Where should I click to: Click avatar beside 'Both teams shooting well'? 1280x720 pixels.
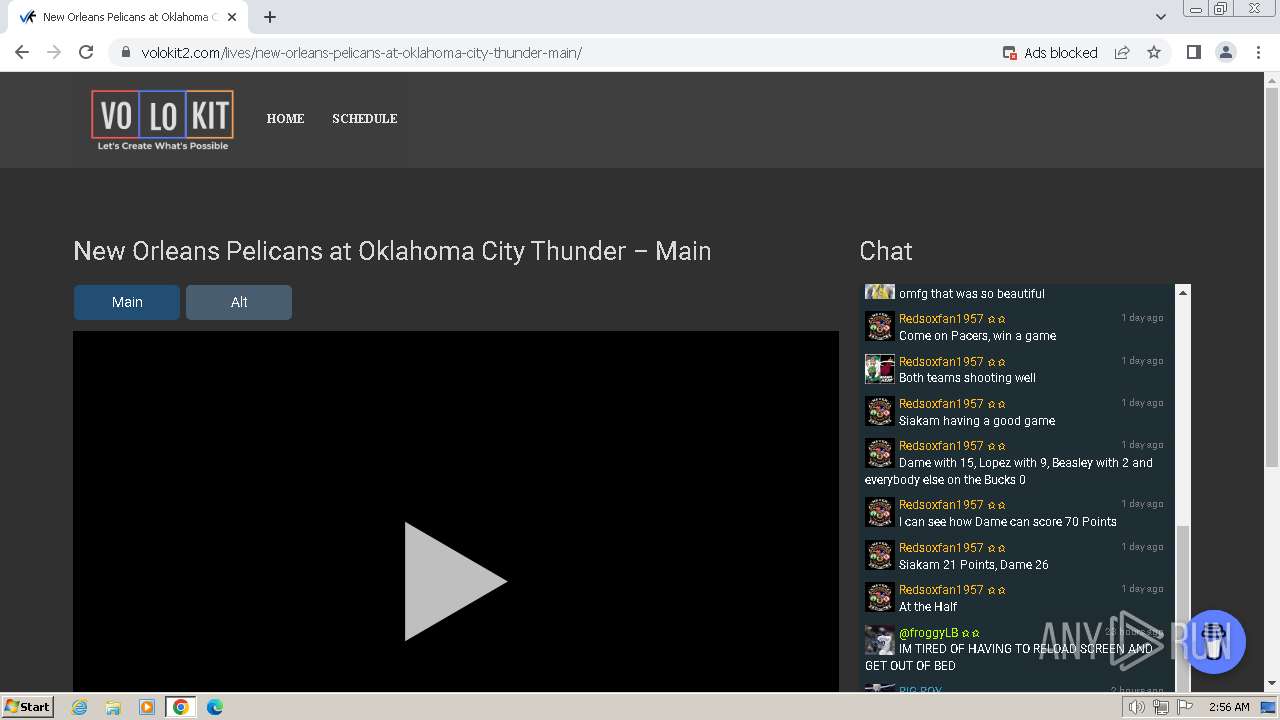pyautogui.click(x=880, y=369)
